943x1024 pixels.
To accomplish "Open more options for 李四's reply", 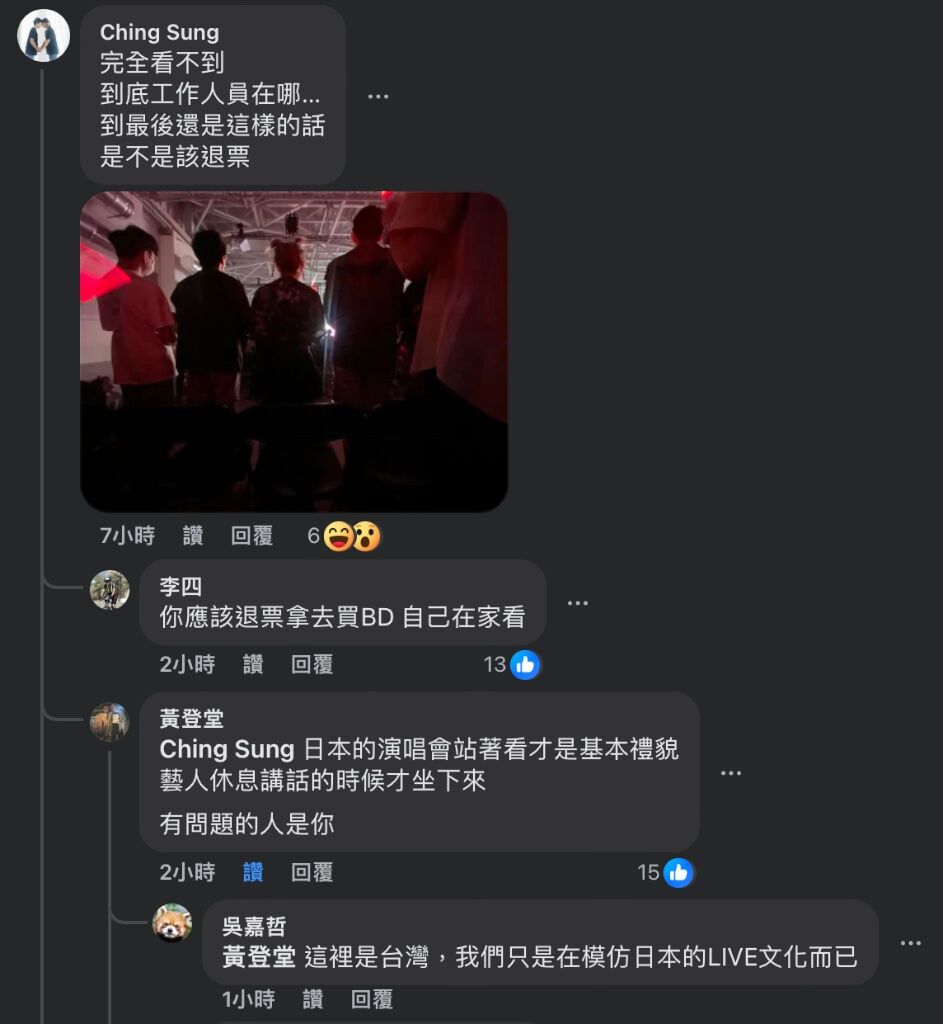I will click(578, 603).
